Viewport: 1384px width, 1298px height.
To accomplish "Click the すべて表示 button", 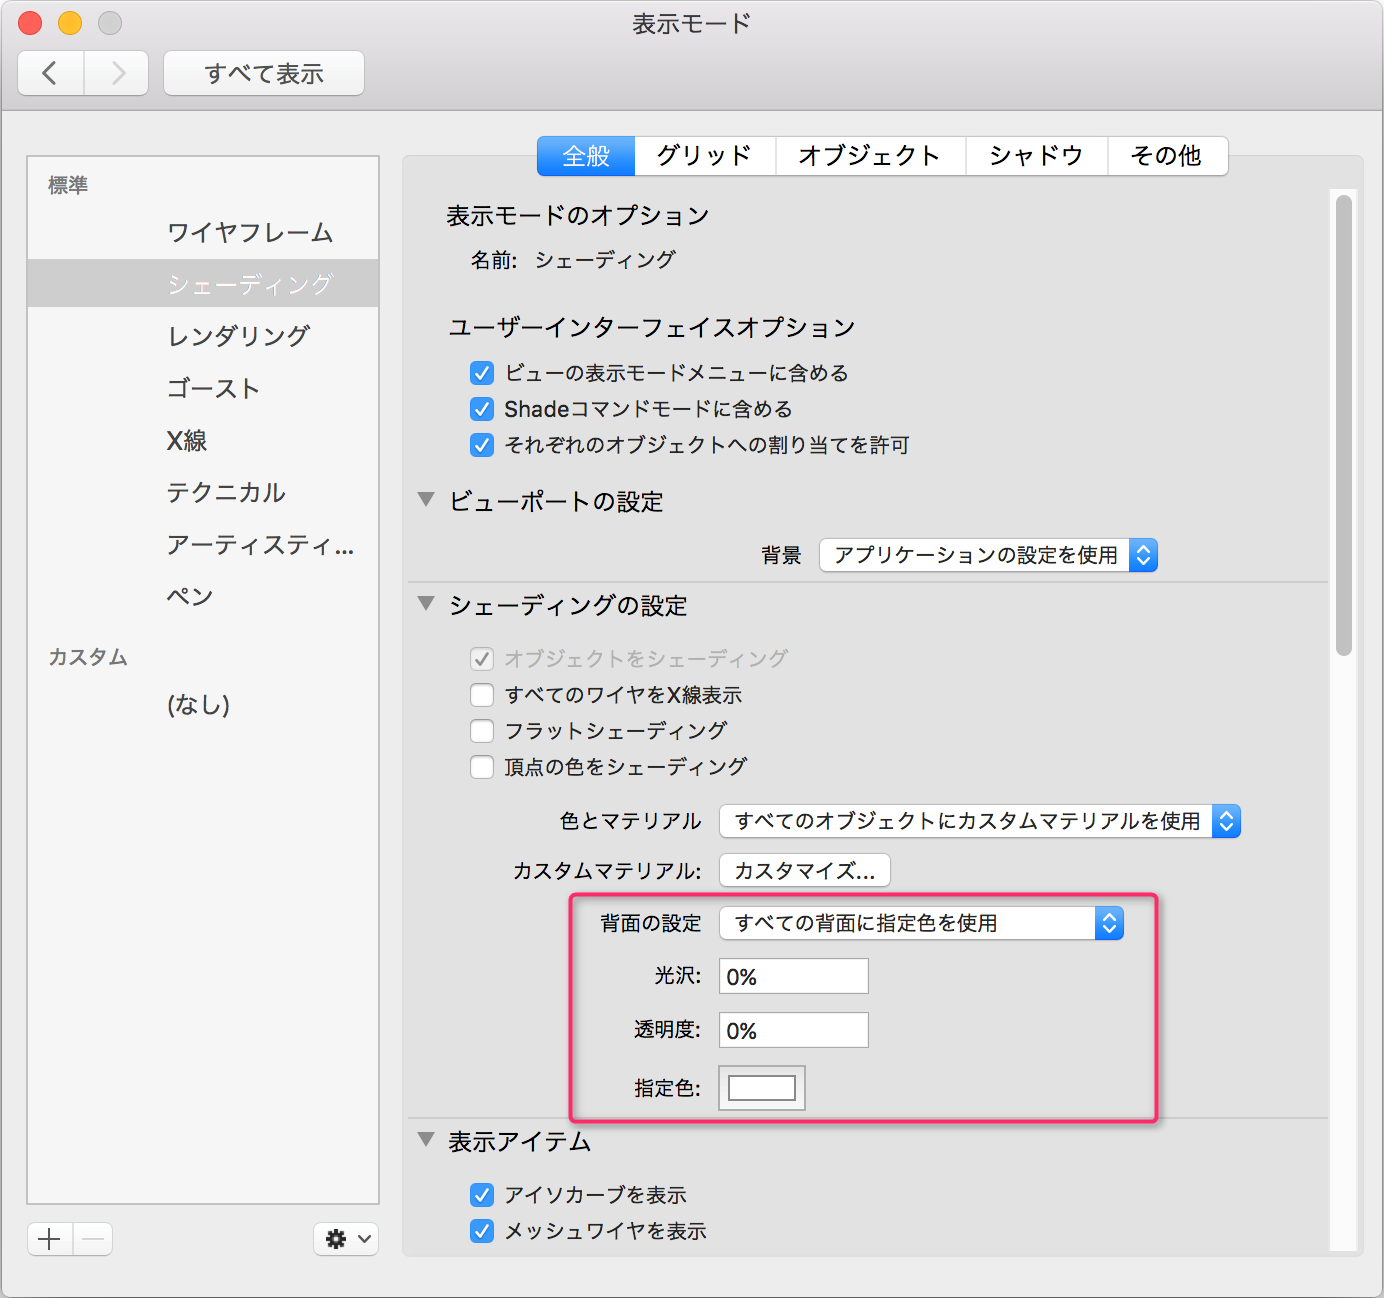I will coord(263,72).
